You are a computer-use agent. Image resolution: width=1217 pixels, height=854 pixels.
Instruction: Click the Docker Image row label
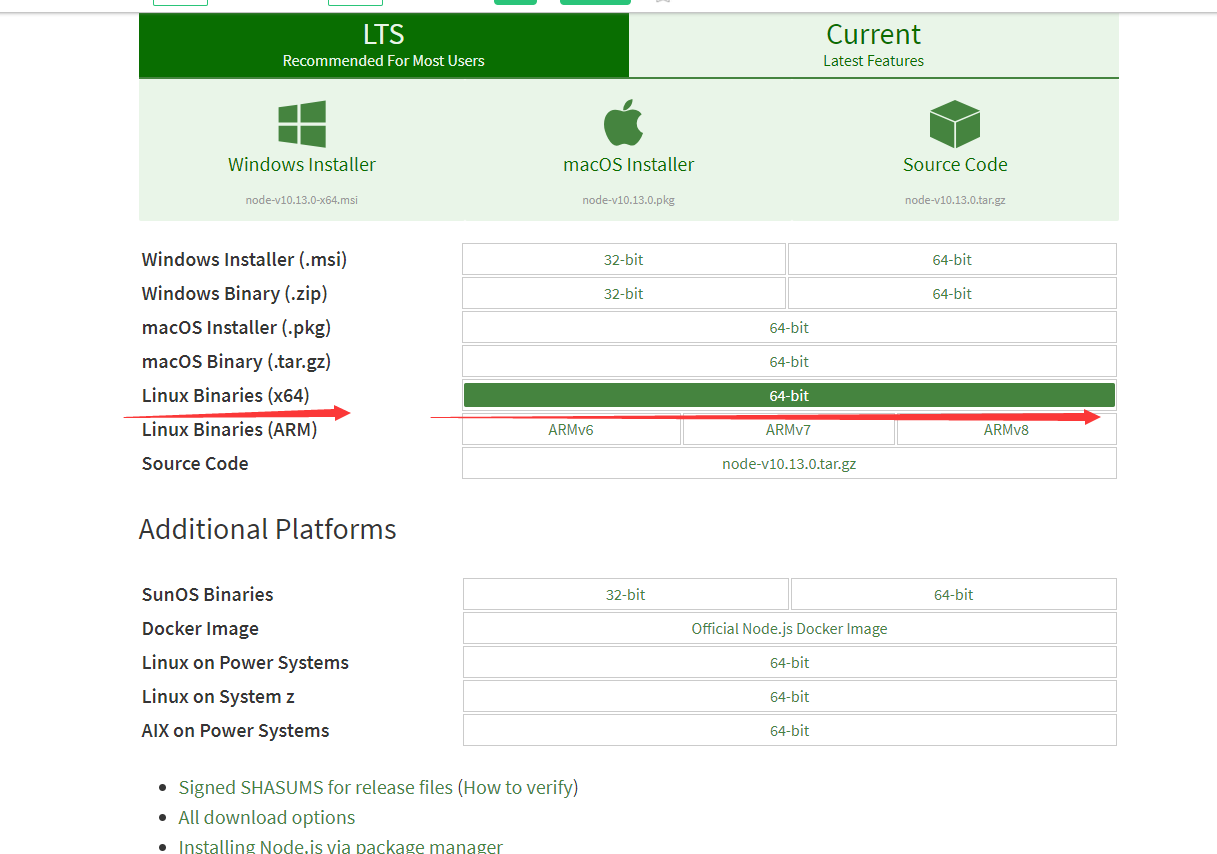[x=200, y=628]
